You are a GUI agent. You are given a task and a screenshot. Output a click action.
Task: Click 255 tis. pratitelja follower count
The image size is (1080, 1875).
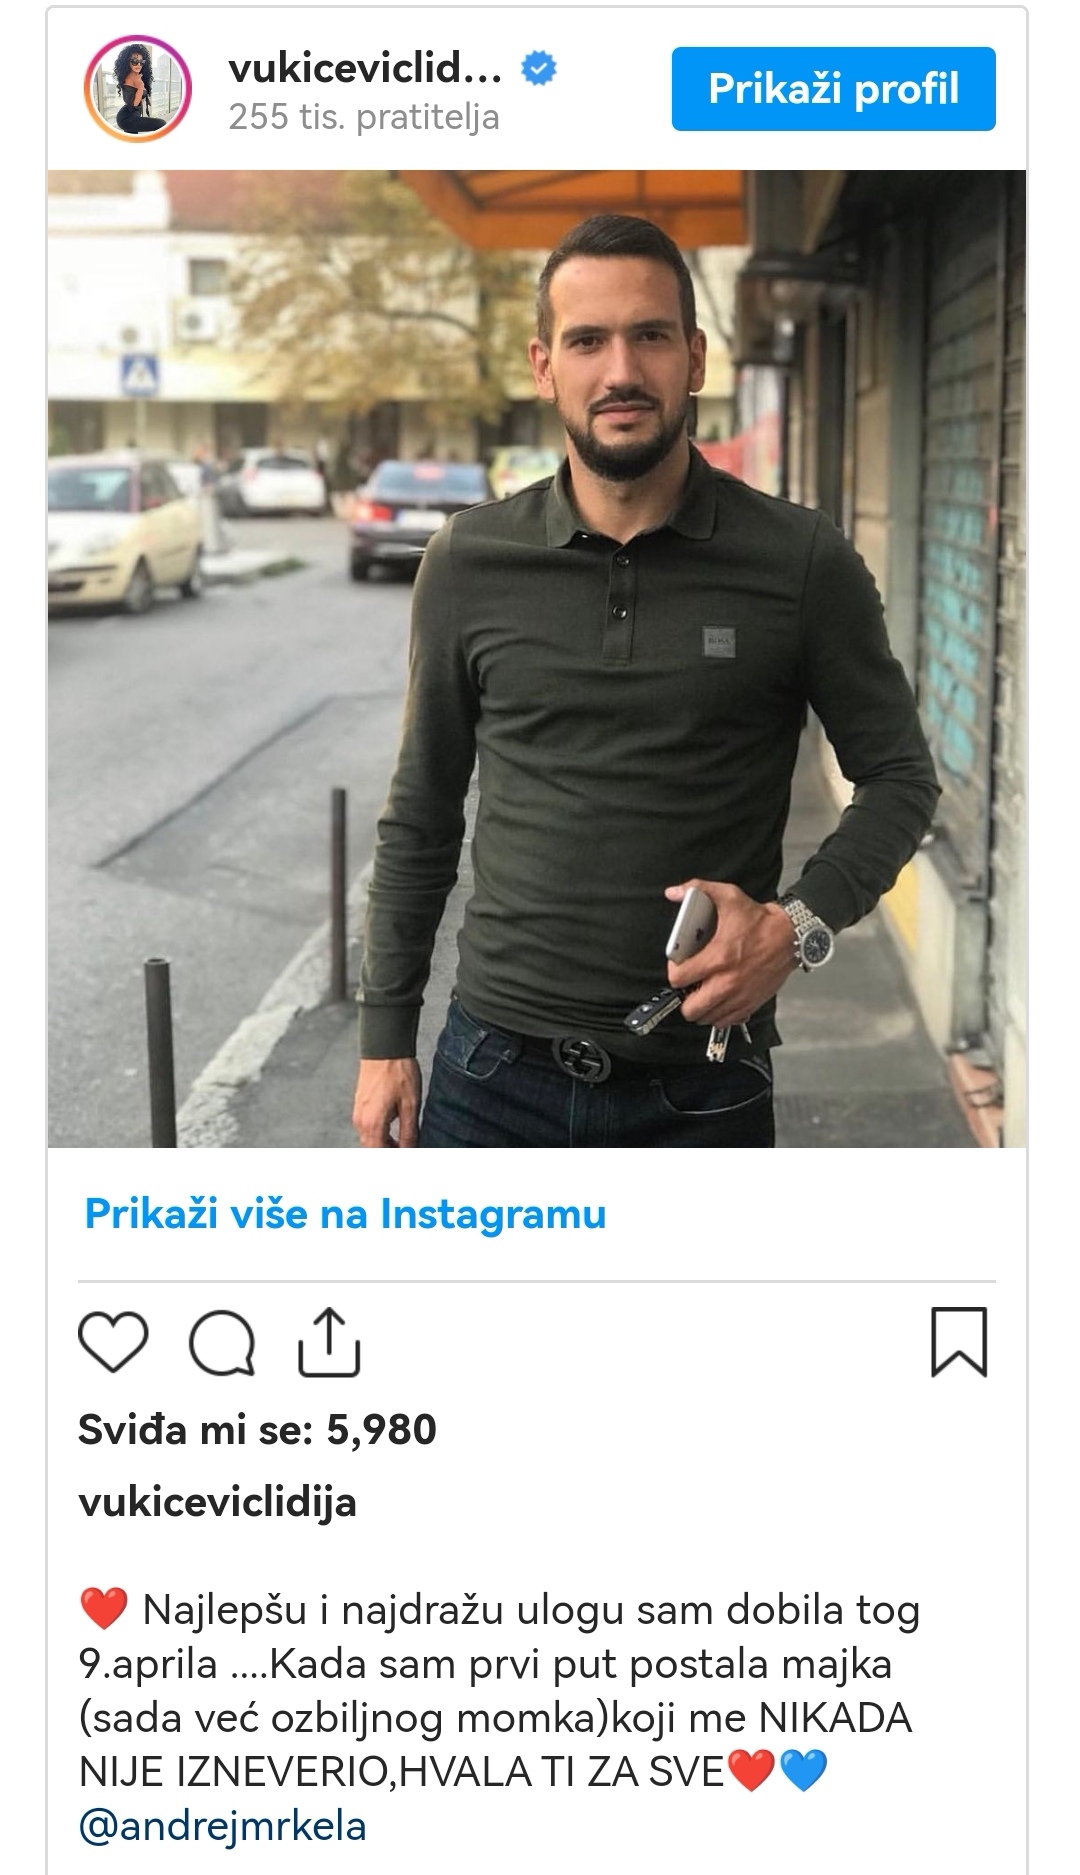(x=364, y=118)
